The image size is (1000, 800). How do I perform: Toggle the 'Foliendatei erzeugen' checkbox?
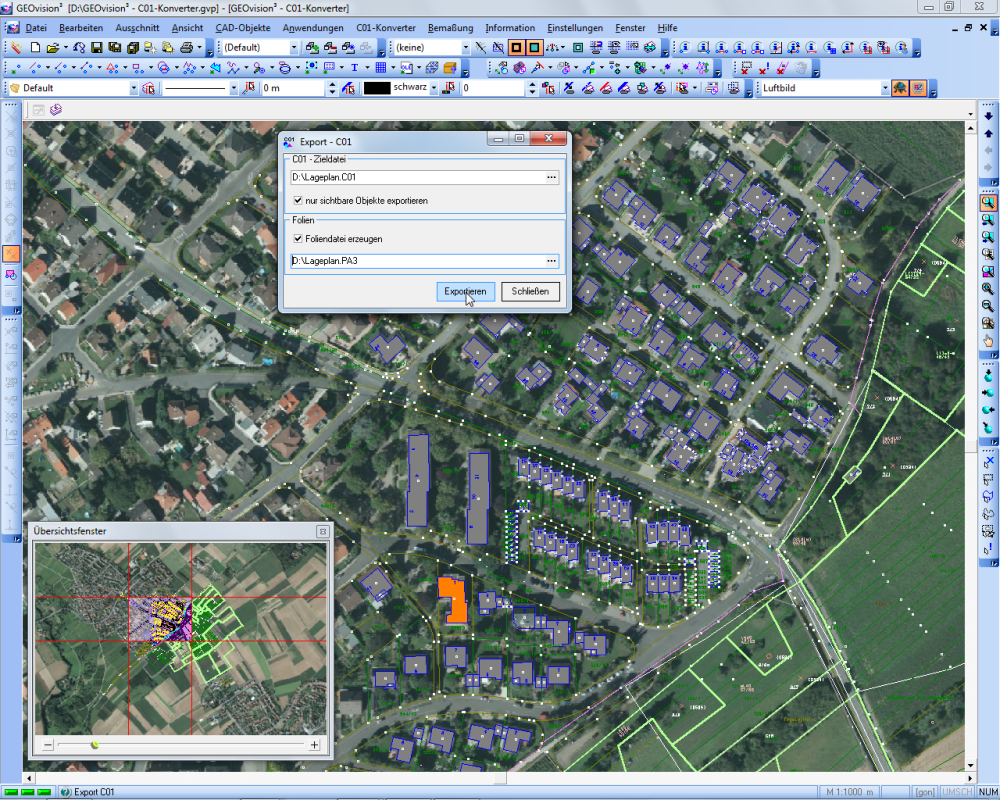[298, 239]
